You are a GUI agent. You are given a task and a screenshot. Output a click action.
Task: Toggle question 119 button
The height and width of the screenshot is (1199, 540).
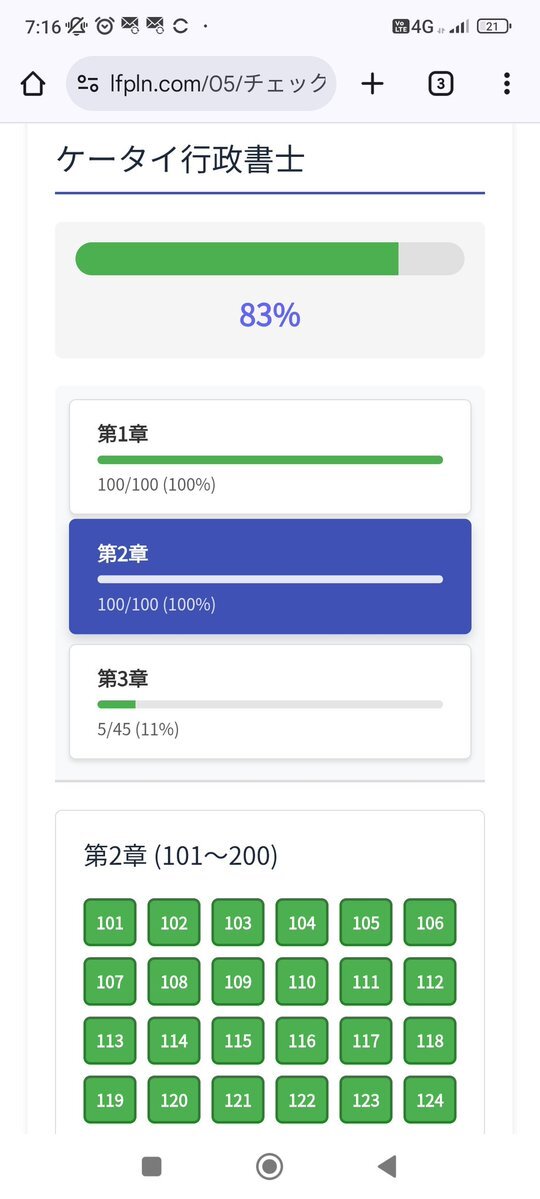click(x=110, y=1100)
